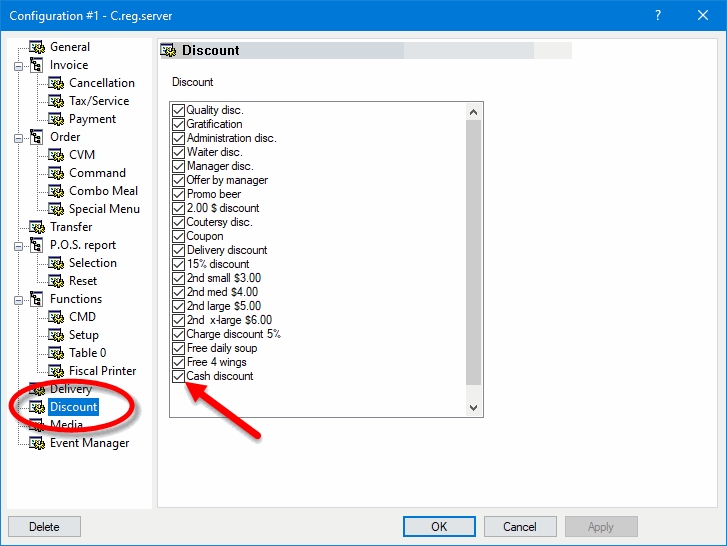The image size is (727, 546).
Task: Open the Payment tree item
Action: [92, 119]
